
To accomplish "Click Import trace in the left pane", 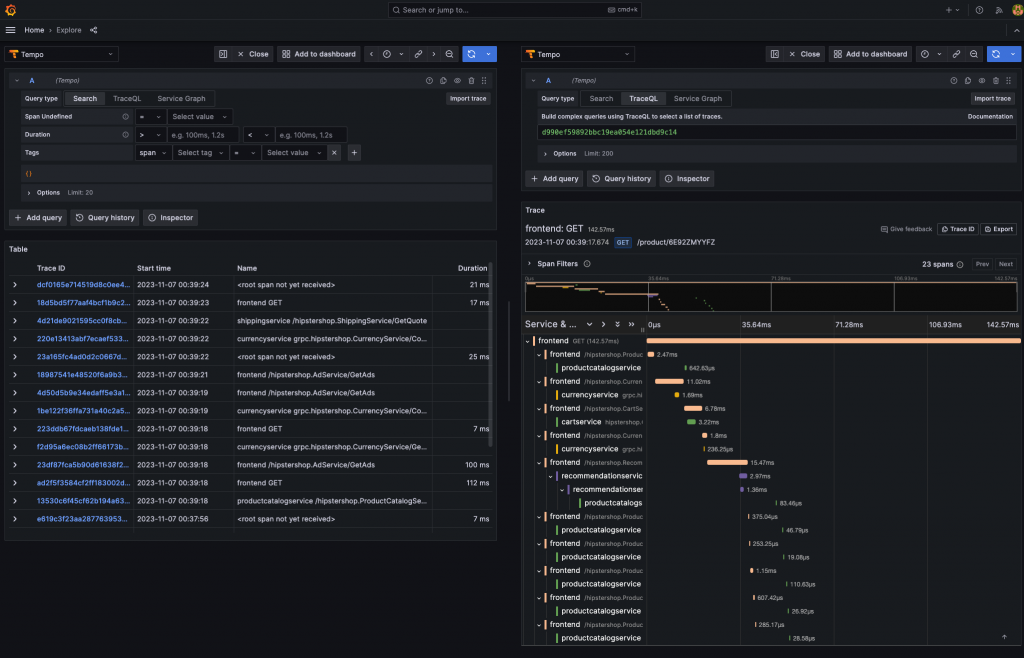I will [468, 99].
